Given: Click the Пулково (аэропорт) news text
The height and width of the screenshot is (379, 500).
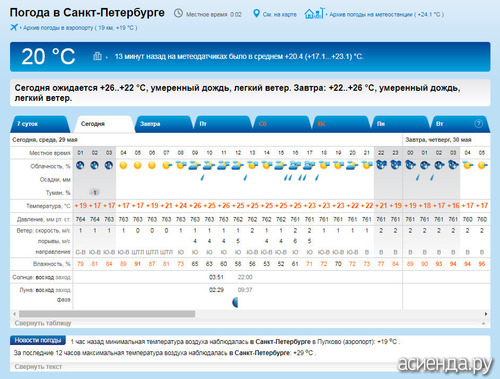Looking at the screenshot, I should point(346,342).
